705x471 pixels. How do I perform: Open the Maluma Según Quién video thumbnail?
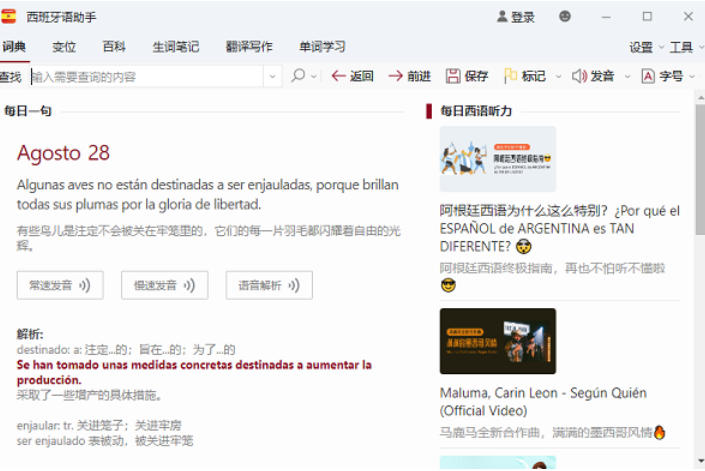click(x=498, y=341)
